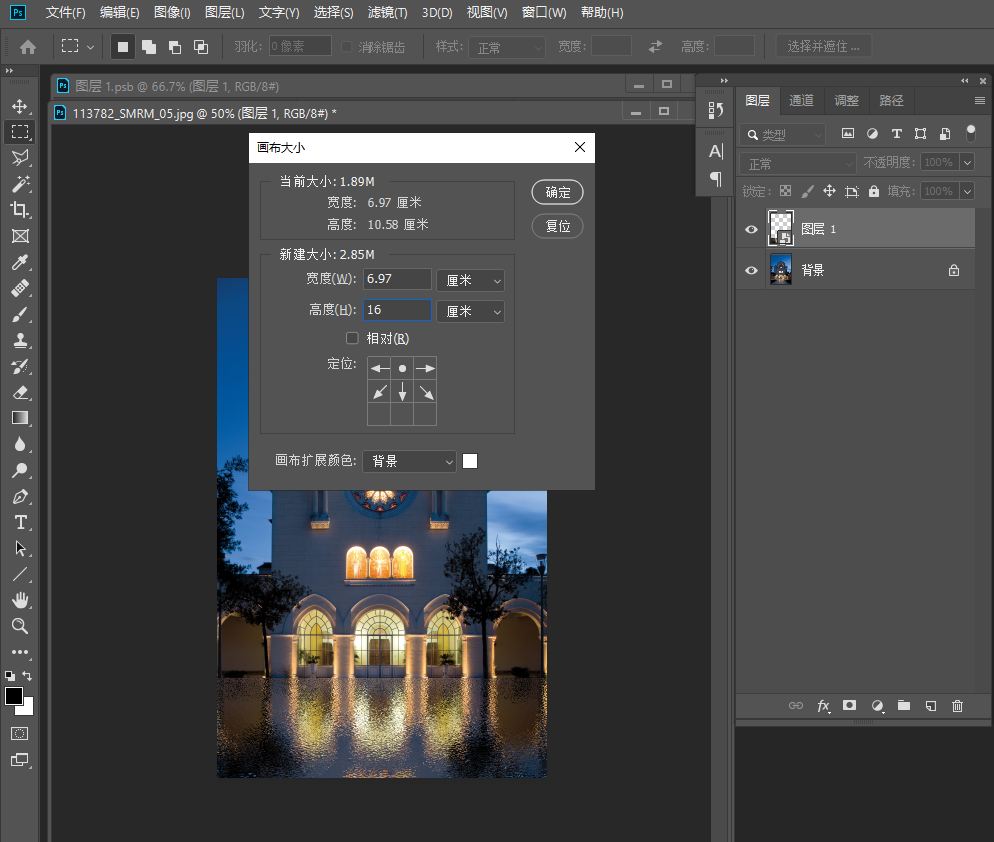This screenshot has height=842, width=994.
Task: Select the Rectangular Marquee tool
Action: coord(20,132)
